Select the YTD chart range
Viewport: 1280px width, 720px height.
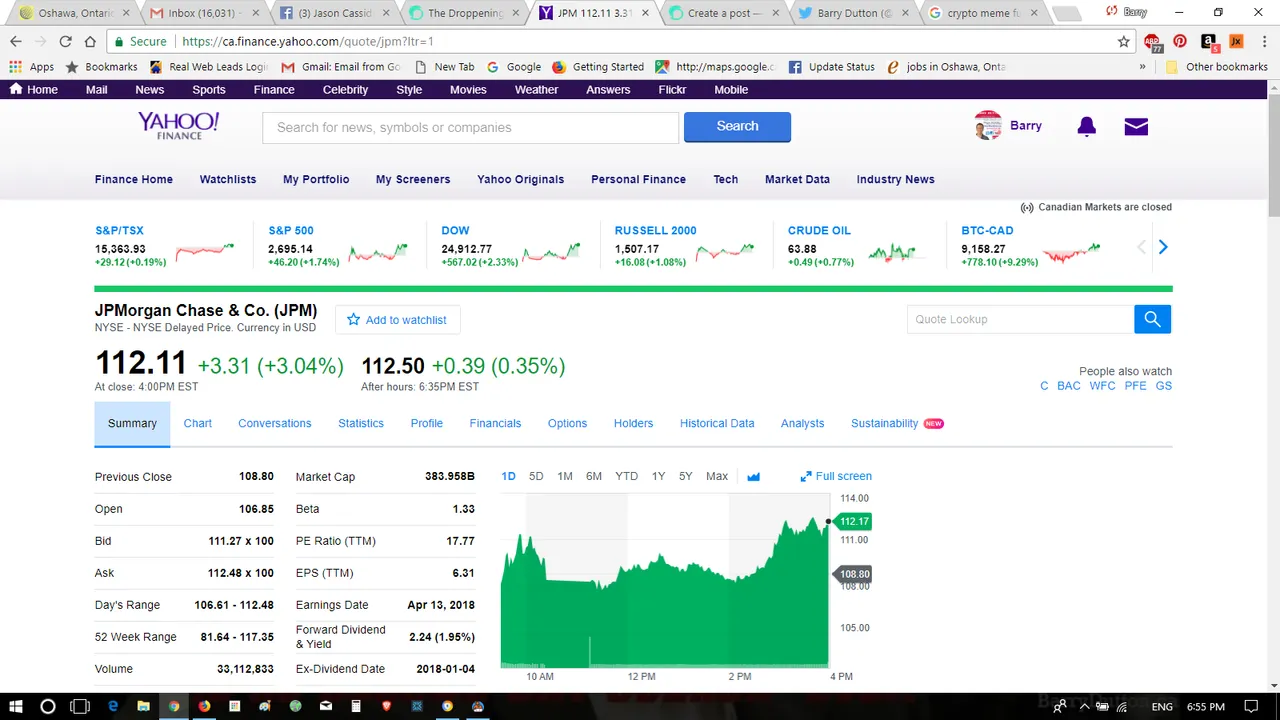[626, 476]
